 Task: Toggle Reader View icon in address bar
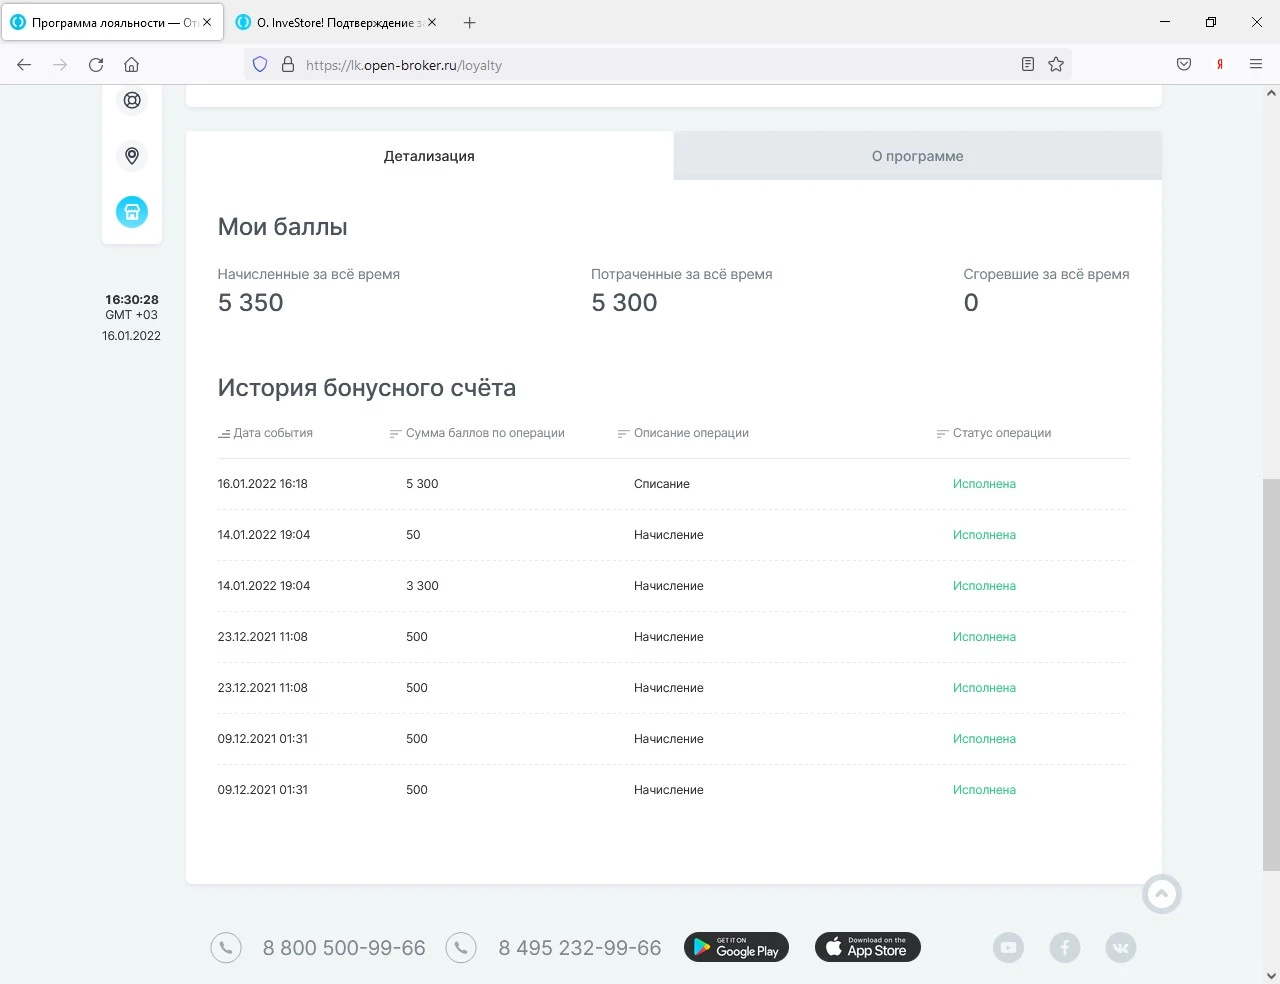point(1027,65)
